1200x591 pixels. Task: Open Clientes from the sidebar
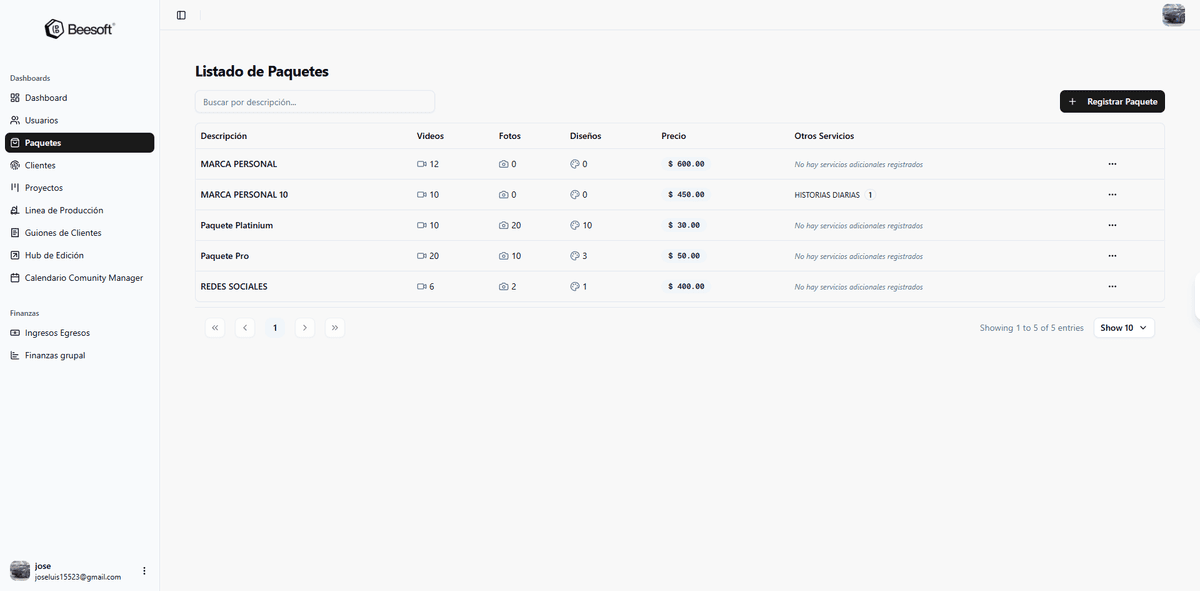(x=40, y=164)
